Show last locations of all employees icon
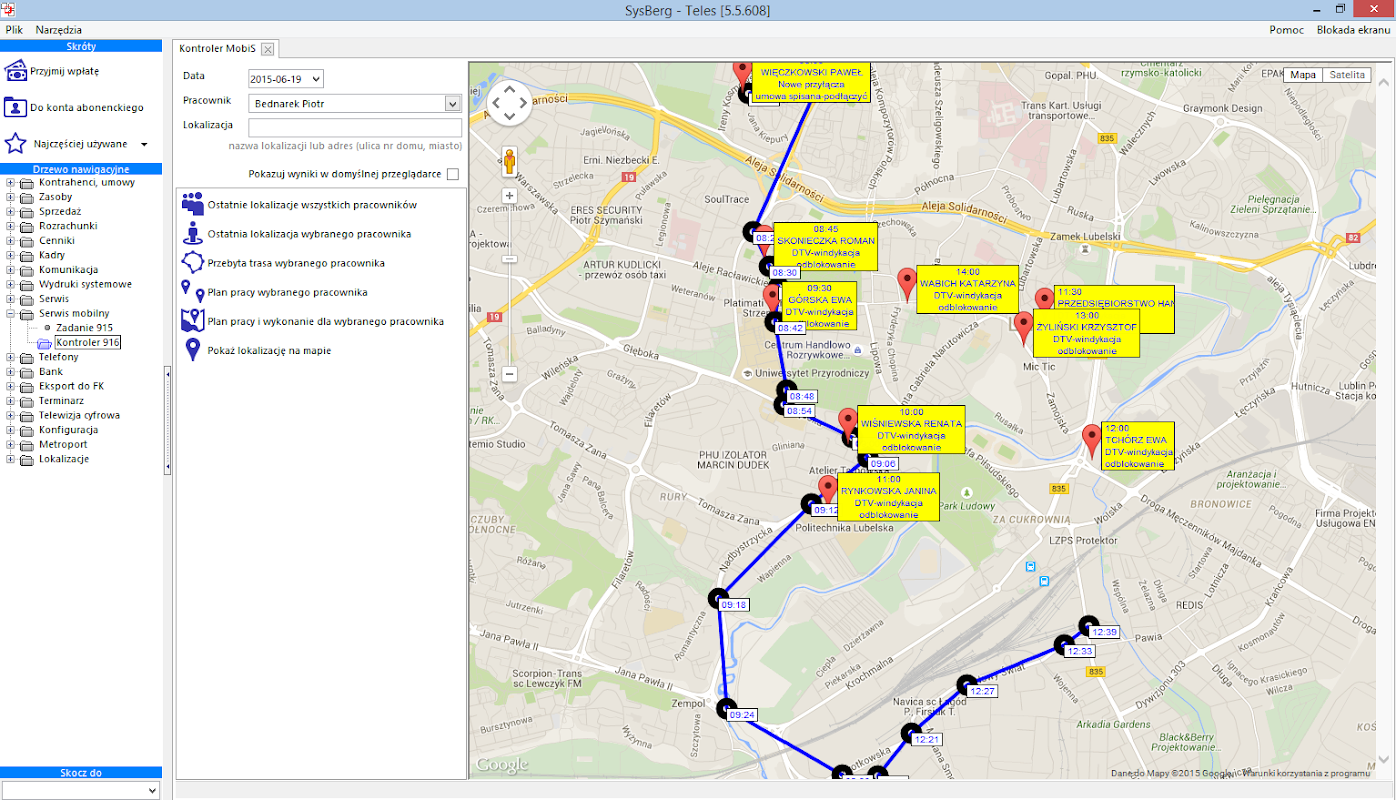1396x800 pixels. pos(193,204)
